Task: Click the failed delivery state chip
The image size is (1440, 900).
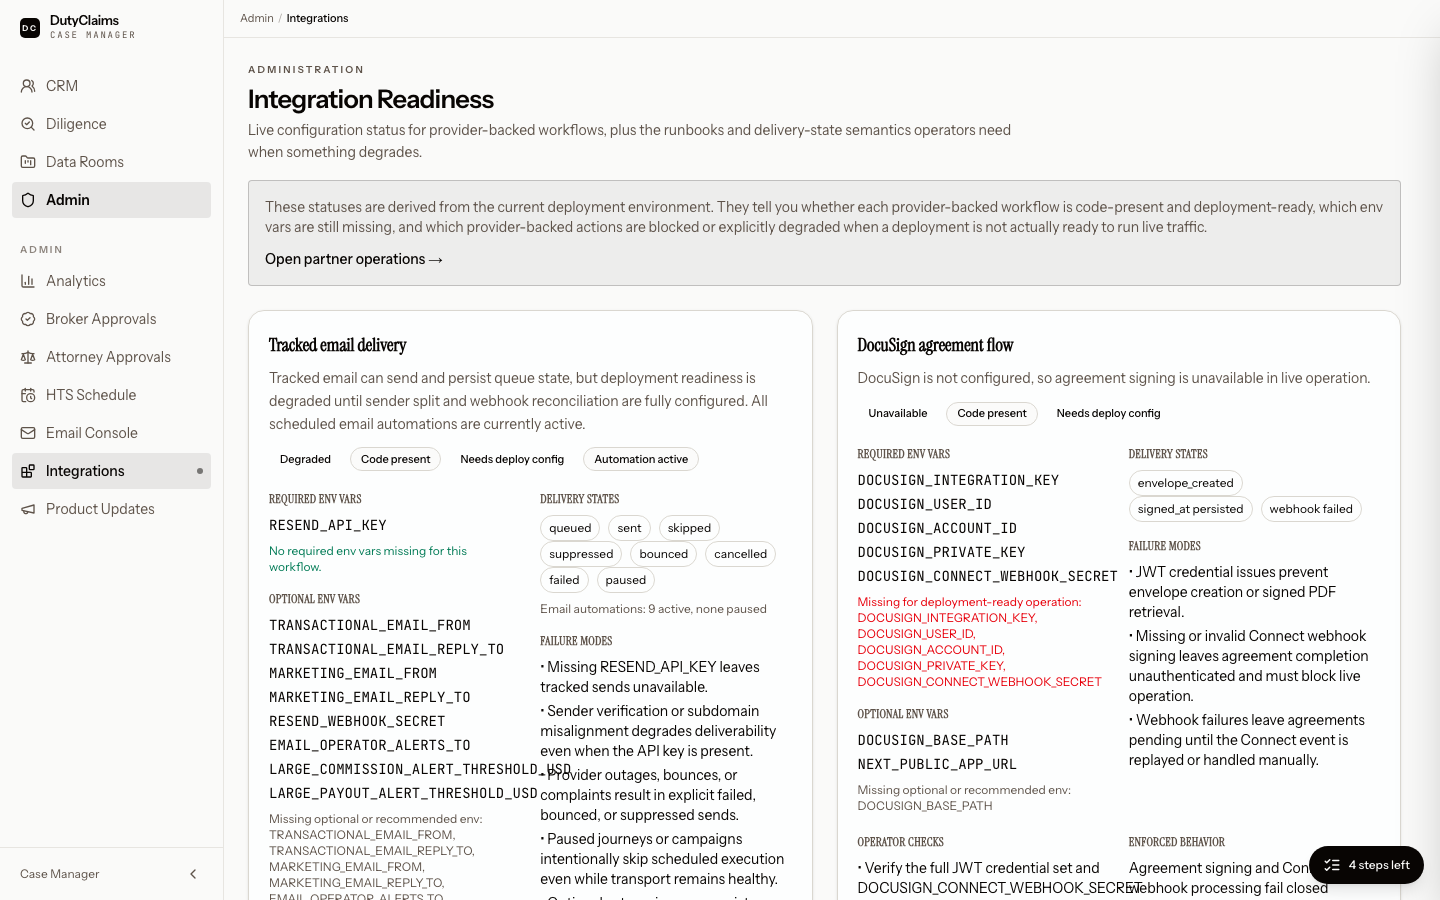Action: (x=564, y=580)
